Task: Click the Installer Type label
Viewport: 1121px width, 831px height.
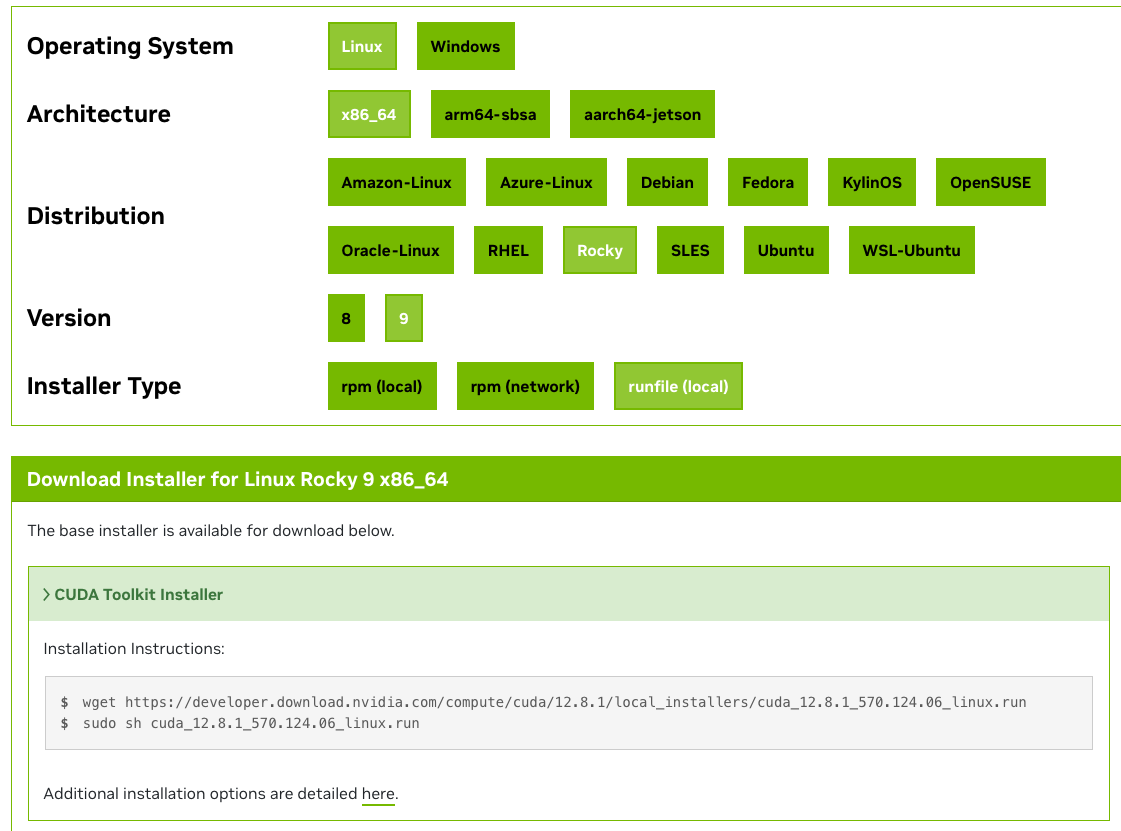Action: 104,386
